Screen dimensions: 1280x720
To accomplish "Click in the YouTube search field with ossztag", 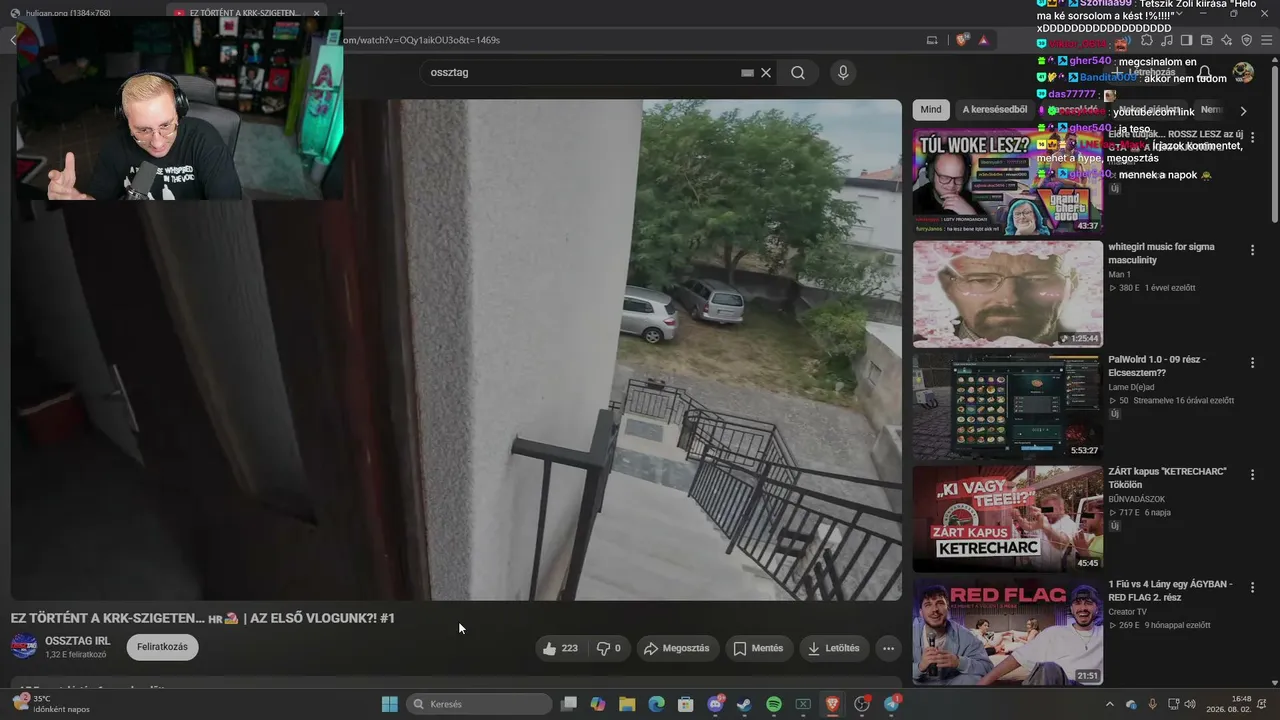I will tap(584, 72).
